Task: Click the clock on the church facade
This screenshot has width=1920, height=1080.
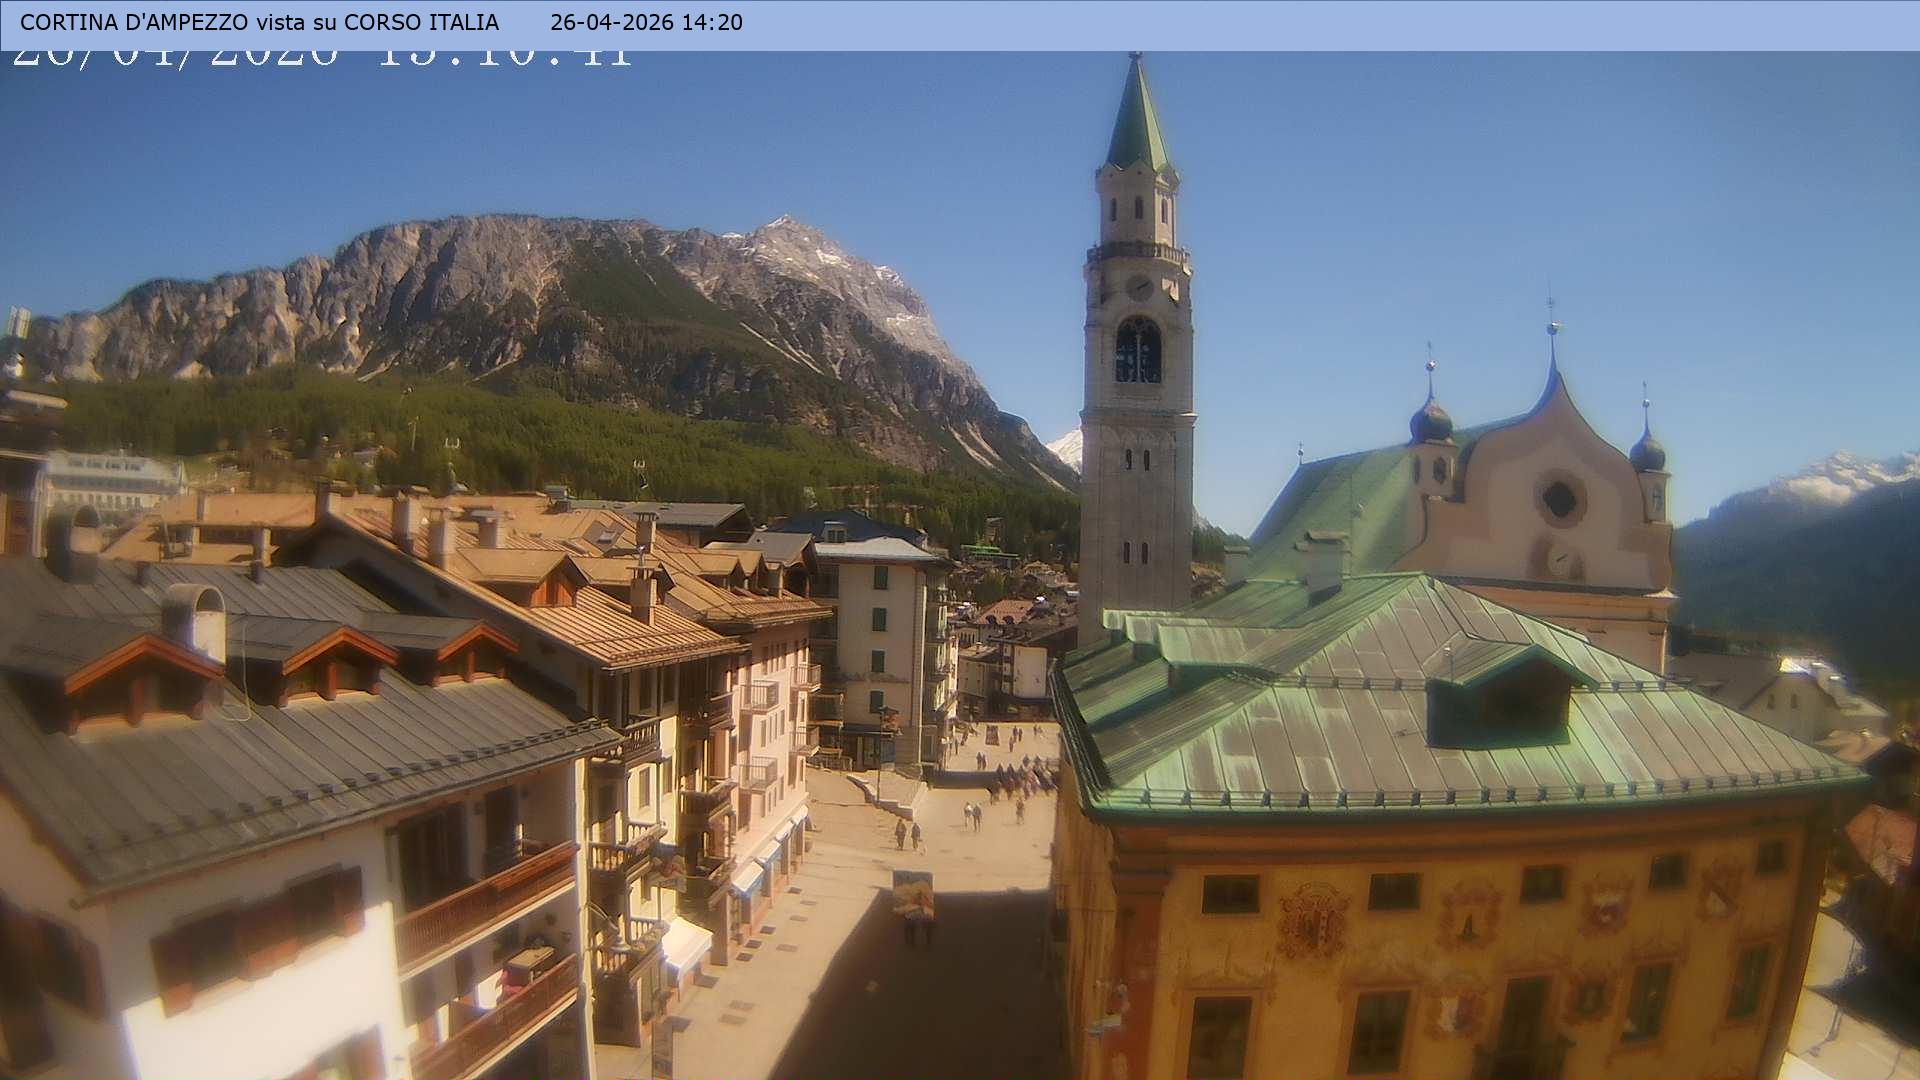Action: 1560,561
